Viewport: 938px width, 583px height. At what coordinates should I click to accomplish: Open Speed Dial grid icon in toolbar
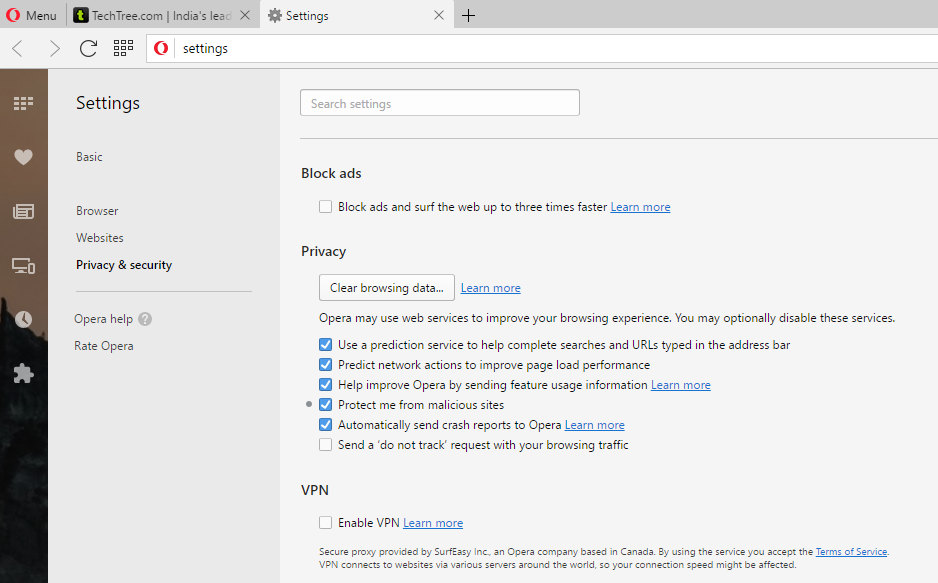123,48
